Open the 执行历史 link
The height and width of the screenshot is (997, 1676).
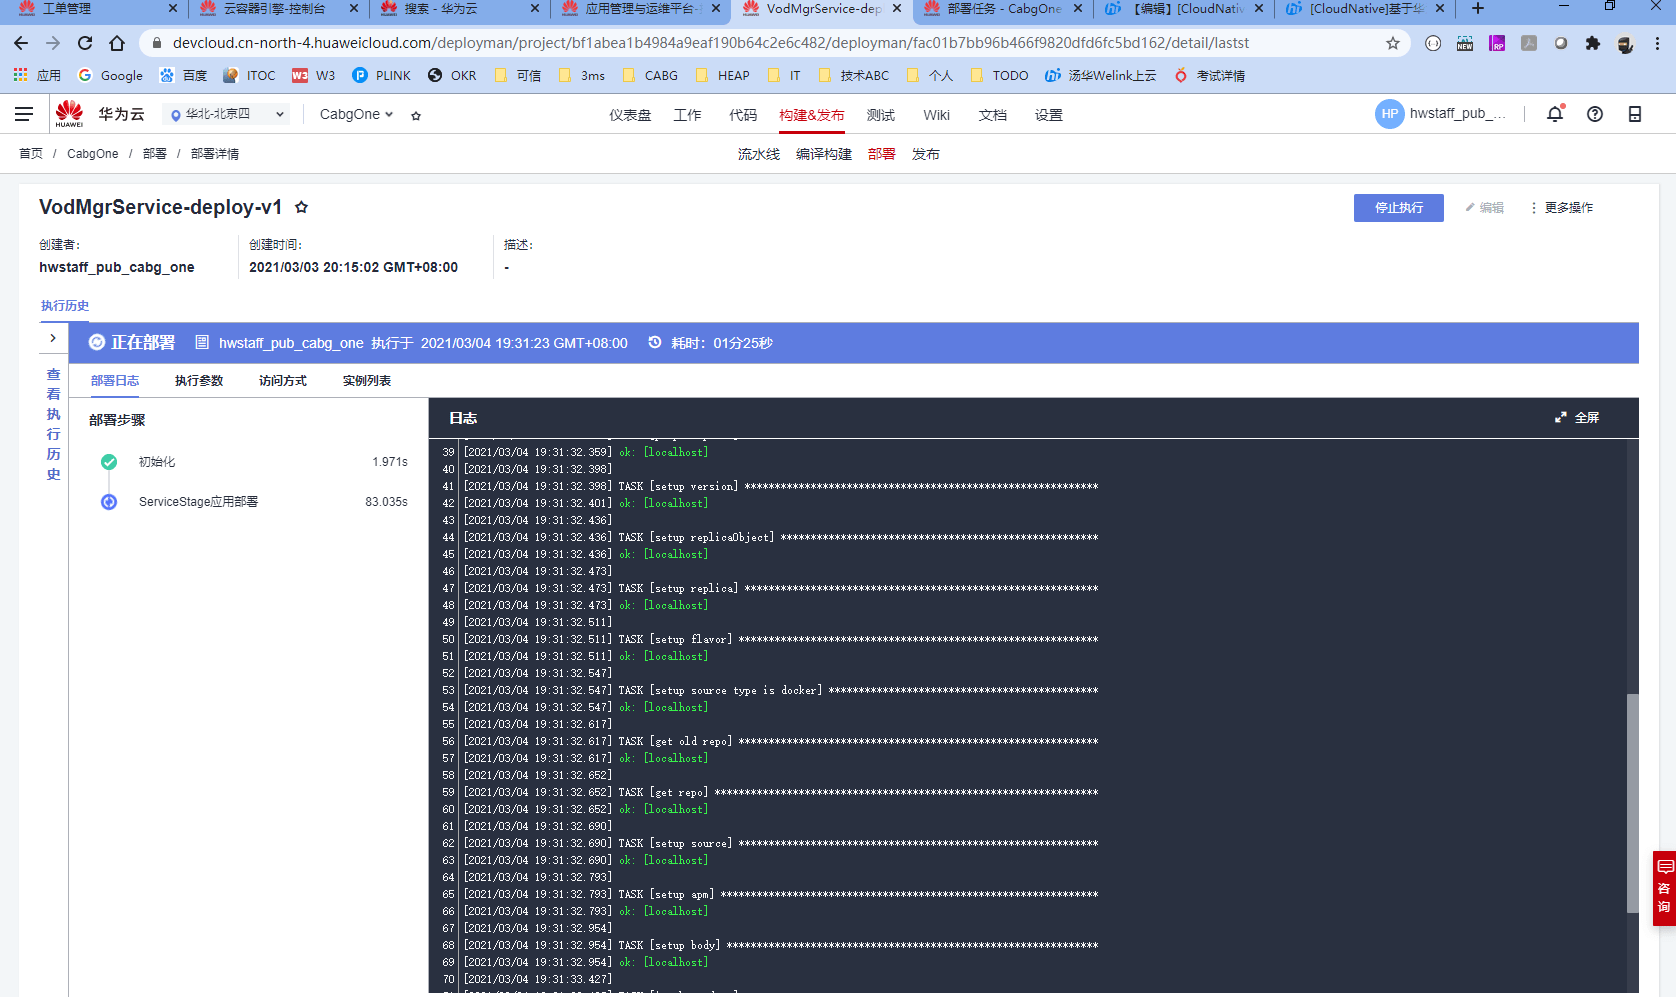[x=65, y=306]
